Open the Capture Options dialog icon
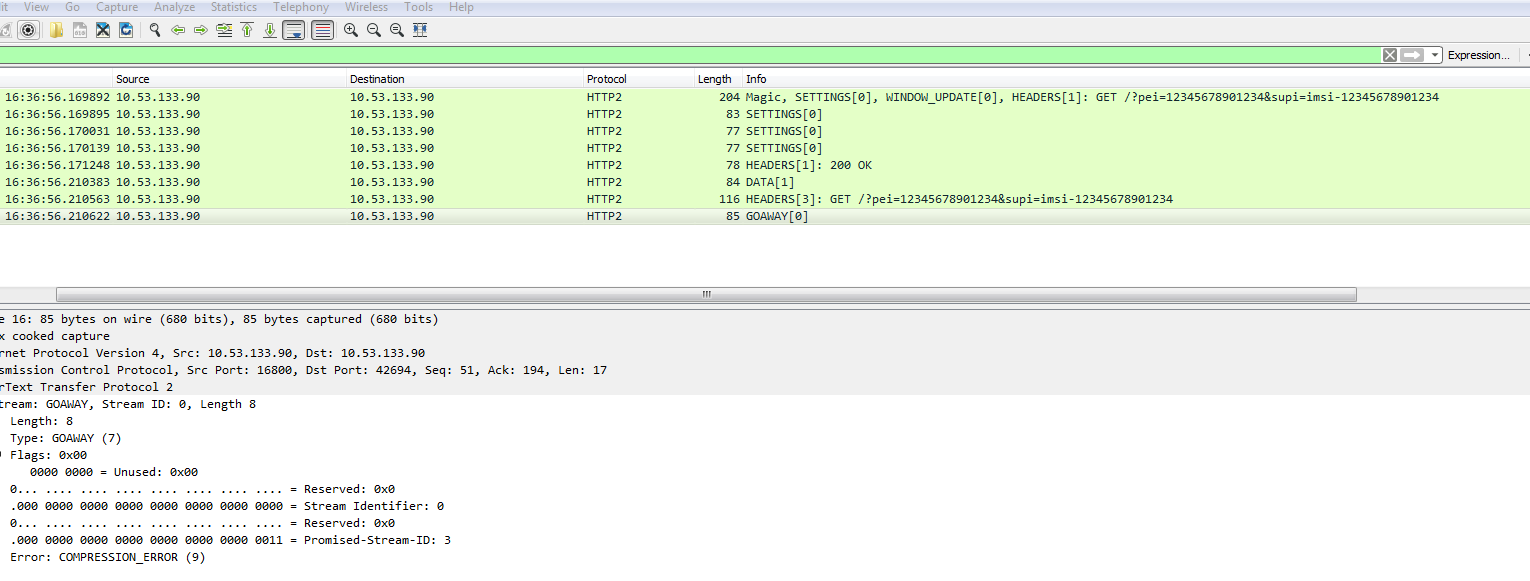Screen dimensions: 1530x581 tap(28, 29)
